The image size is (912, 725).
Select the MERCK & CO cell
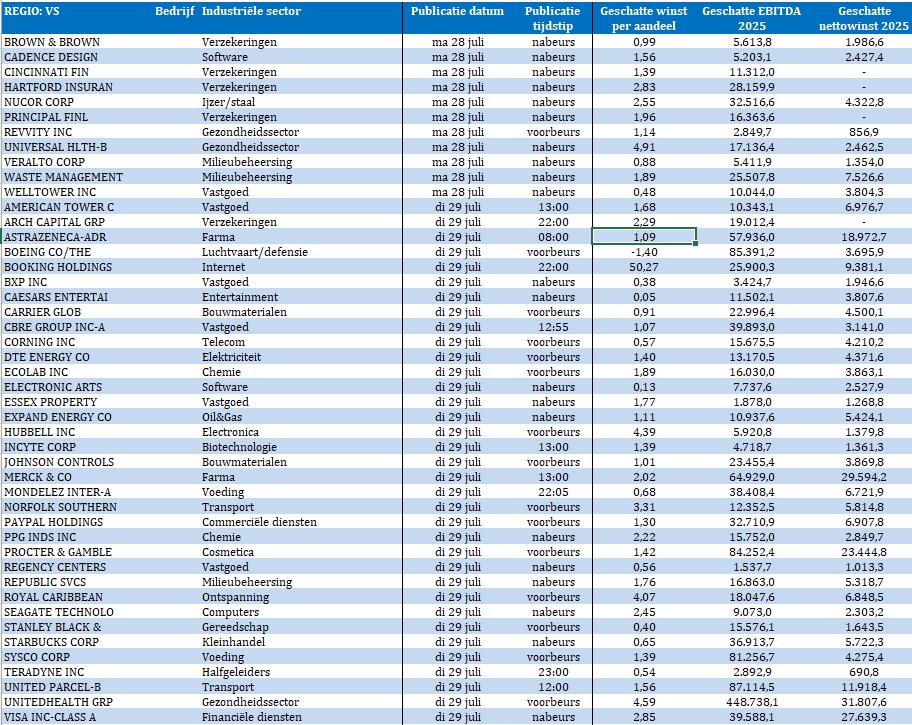pos(38,477)
